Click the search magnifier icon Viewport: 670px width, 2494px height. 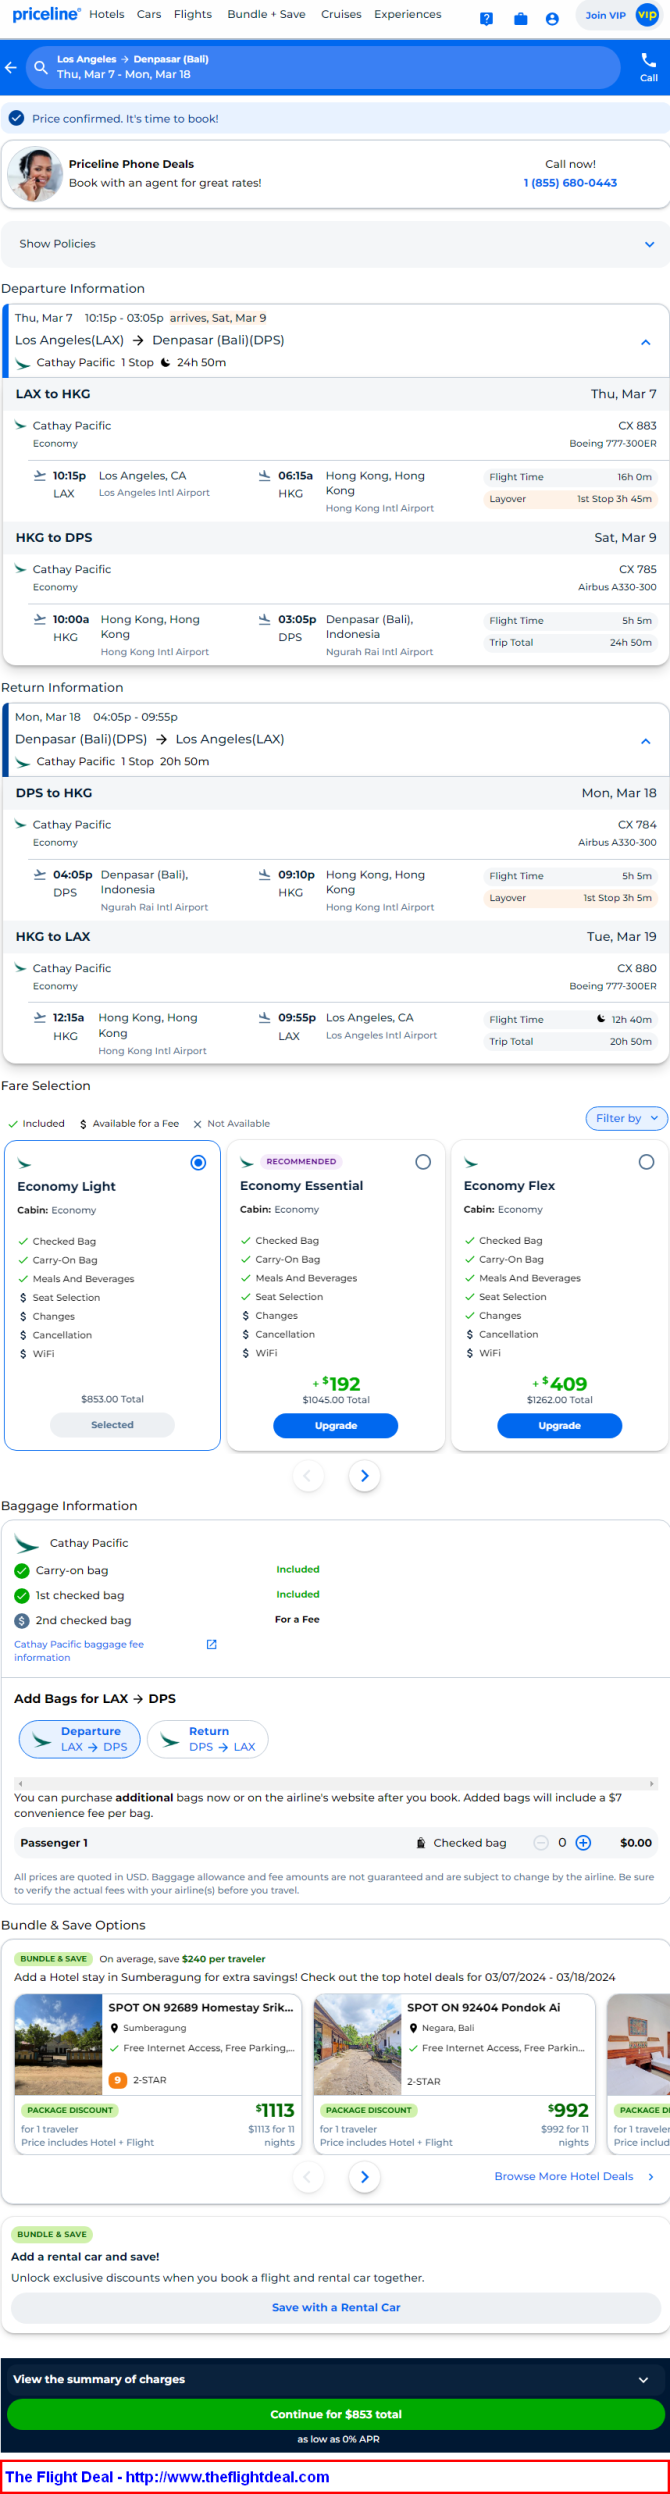coord(41,67)
